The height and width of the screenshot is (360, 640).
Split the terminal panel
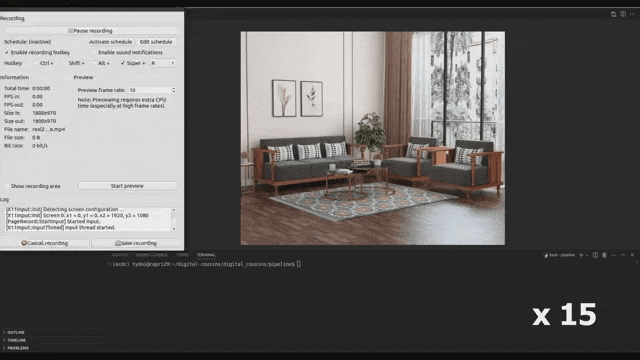[595, 255]
